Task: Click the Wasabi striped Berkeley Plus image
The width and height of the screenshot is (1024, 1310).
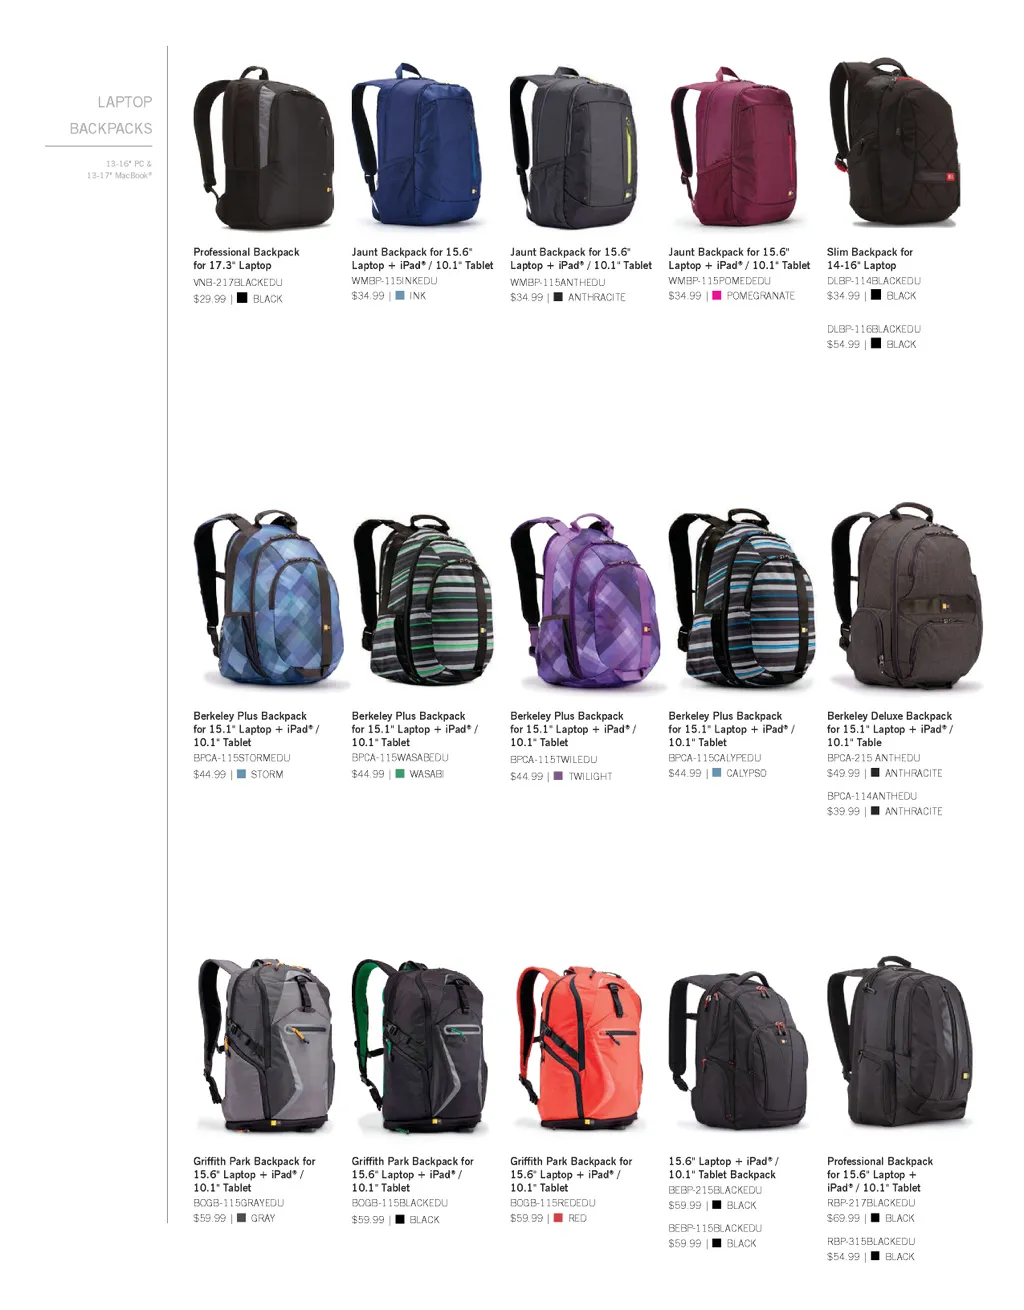Action: pos(423,599)
